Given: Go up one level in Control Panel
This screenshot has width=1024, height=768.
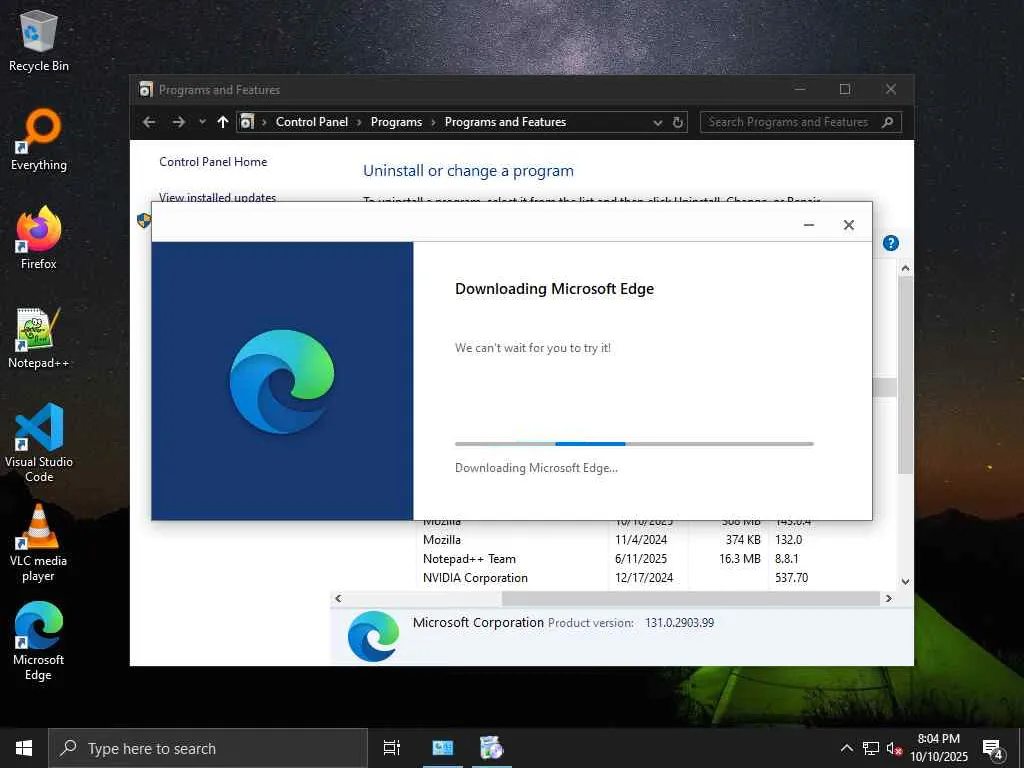Looking at the screenshot, I should [223, 122].
